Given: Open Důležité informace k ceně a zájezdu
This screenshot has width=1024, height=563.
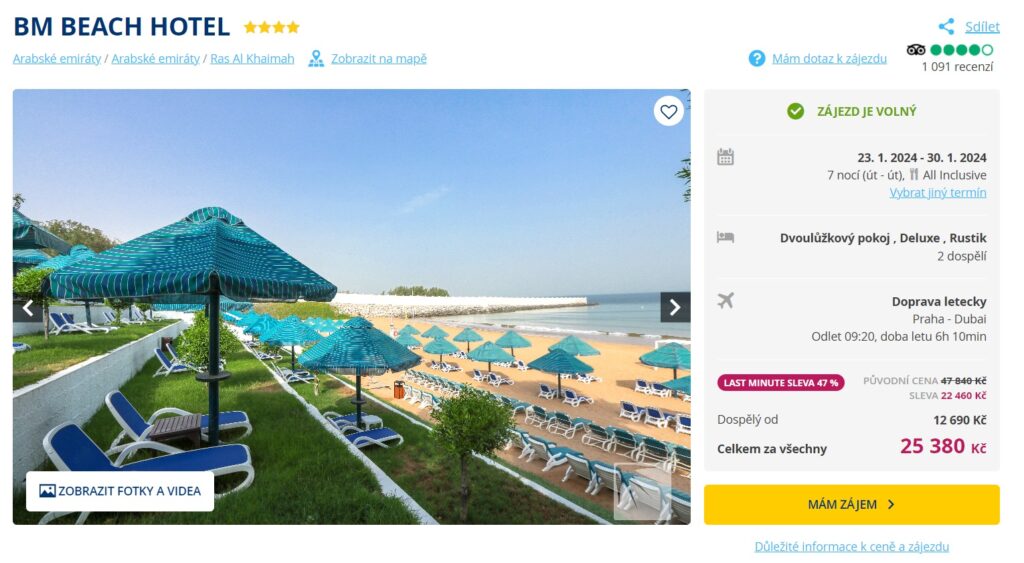Looking at the screenshot, I should click(852, 547).
